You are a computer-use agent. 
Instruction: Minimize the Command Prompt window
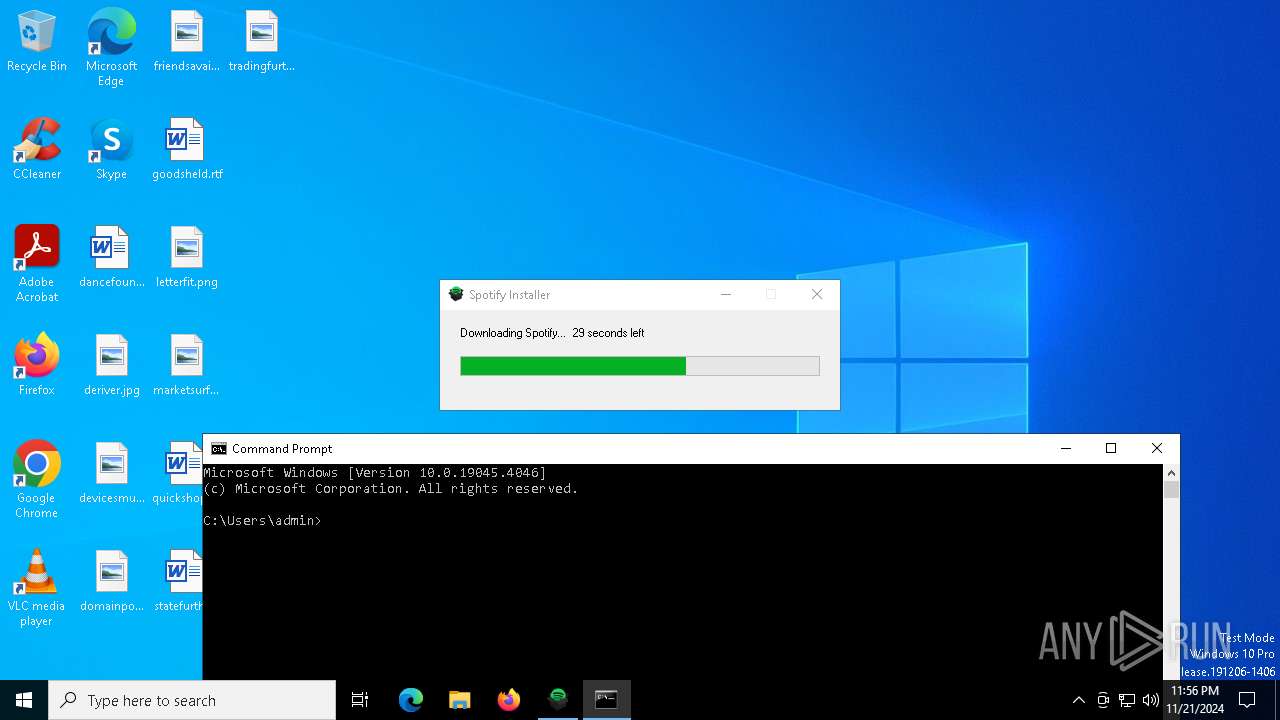coord(1065,448)
